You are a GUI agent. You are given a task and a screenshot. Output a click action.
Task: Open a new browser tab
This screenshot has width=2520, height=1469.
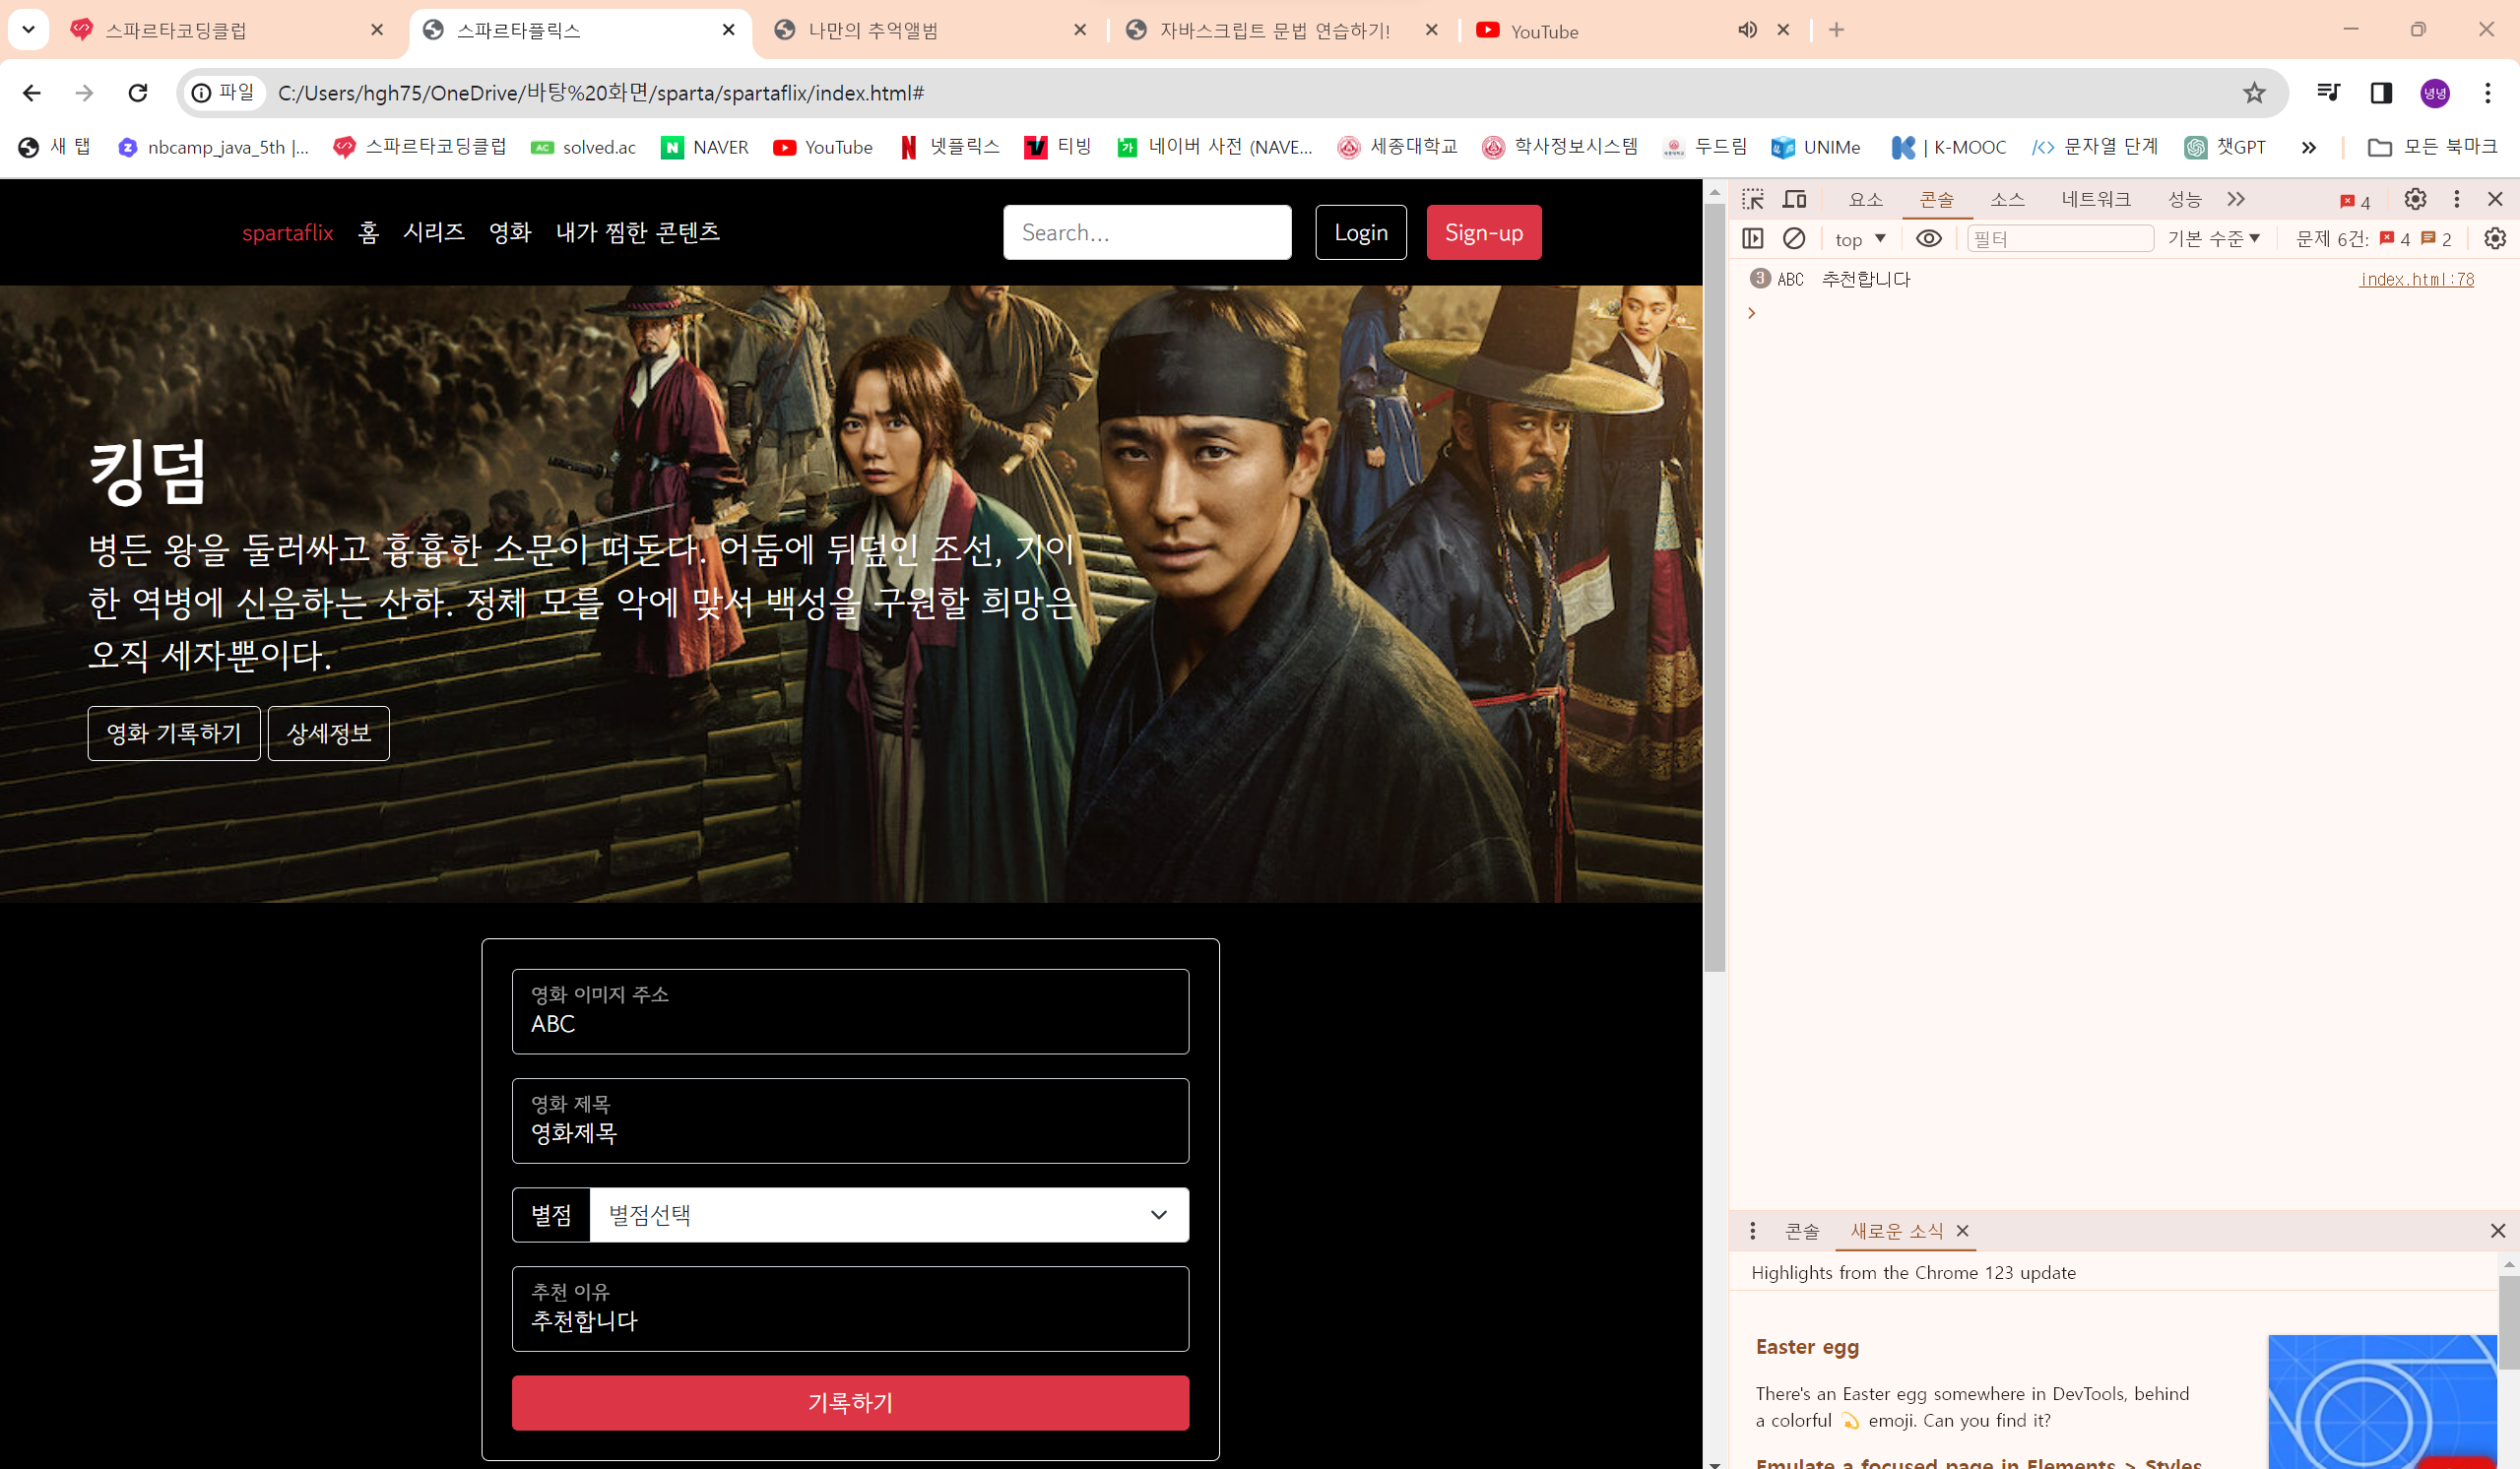point(1836,30)
